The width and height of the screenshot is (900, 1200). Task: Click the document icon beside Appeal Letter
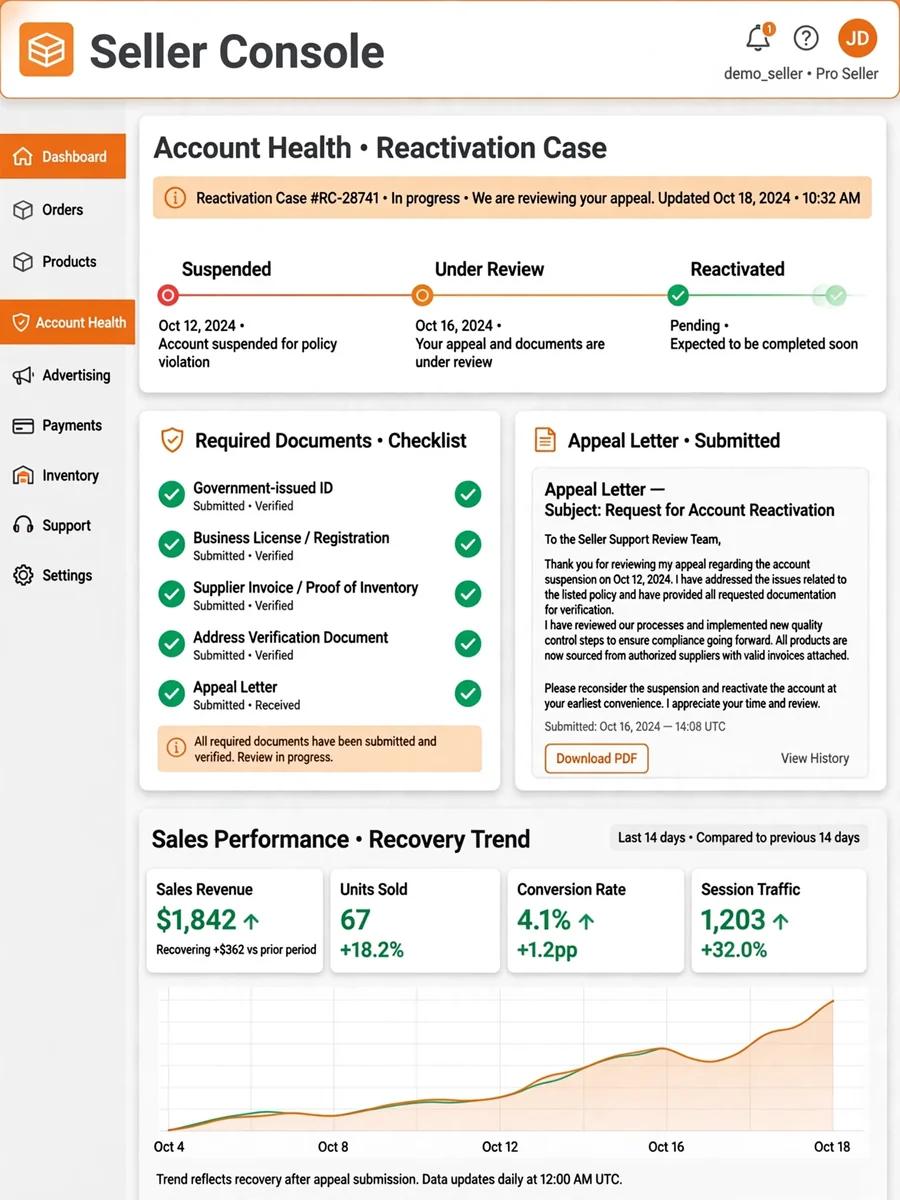click(545, 440)
